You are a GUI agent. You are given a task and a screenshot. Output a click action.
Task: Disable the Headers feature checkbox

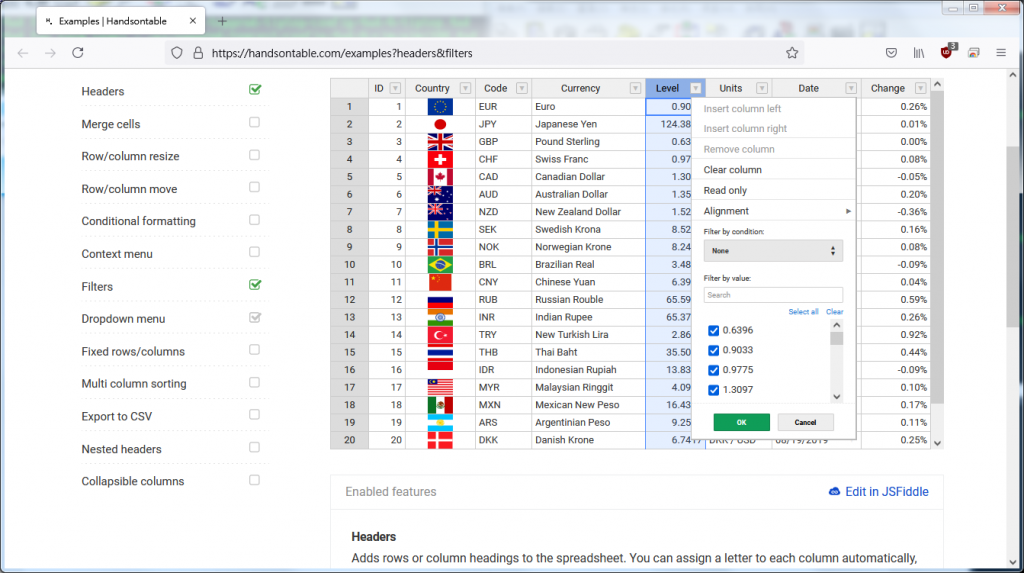tap(255, 90)
